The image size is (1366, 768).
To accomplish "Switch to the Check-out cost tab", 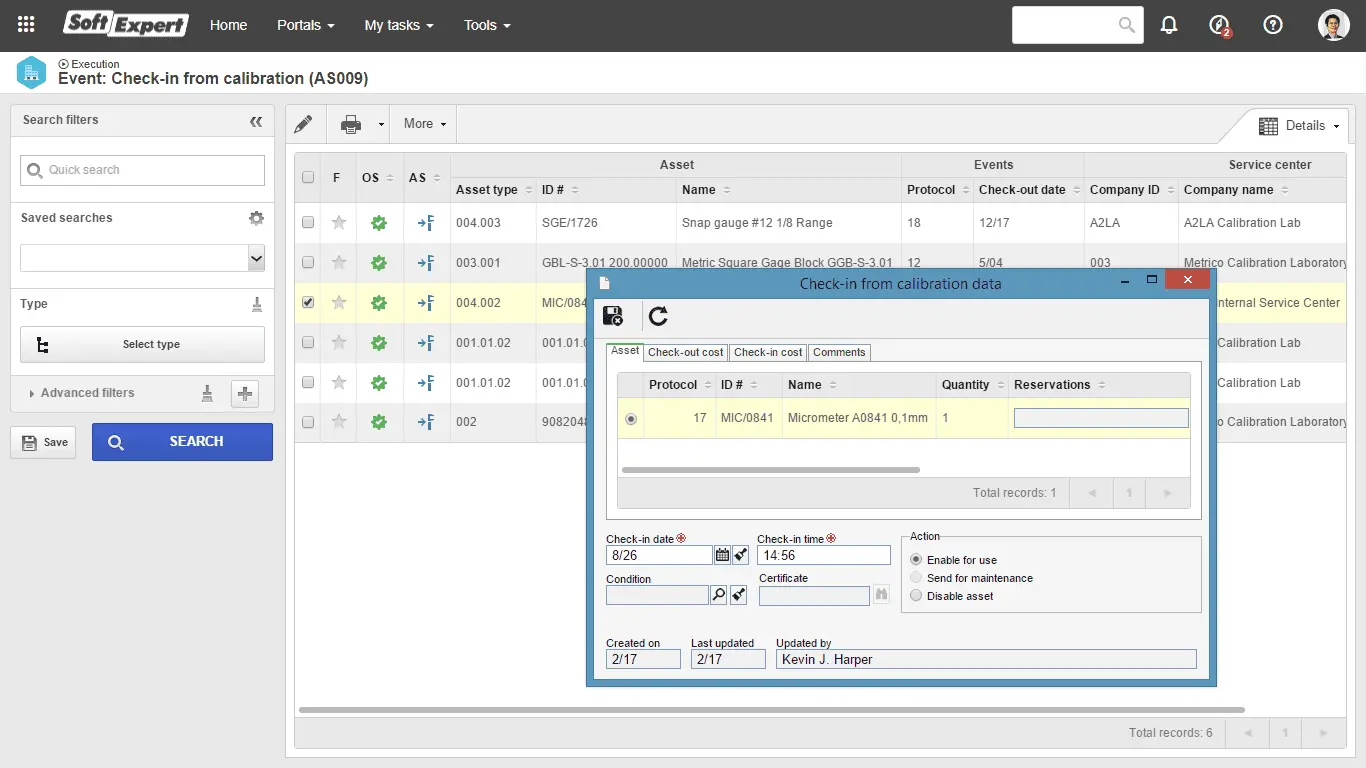I will (685, 352).
